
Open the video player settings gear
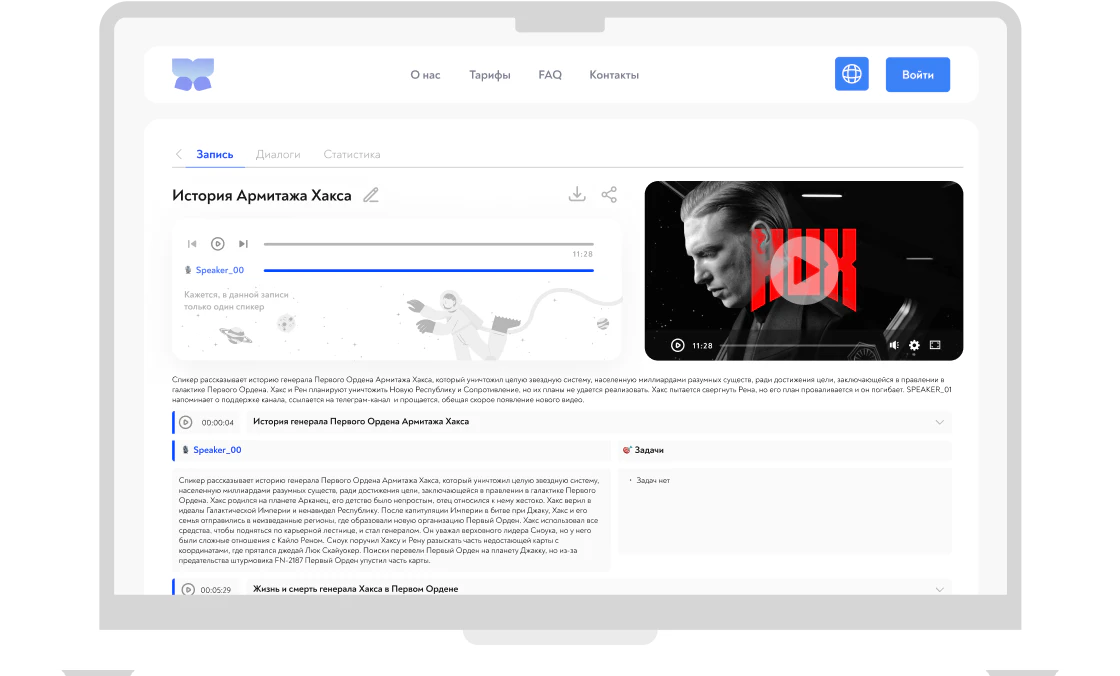tap(914, 345)
